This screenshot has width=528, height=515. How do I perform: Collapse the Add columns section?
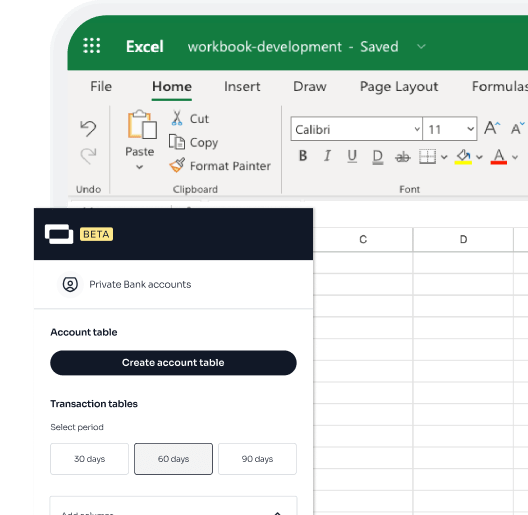(277, 513)
